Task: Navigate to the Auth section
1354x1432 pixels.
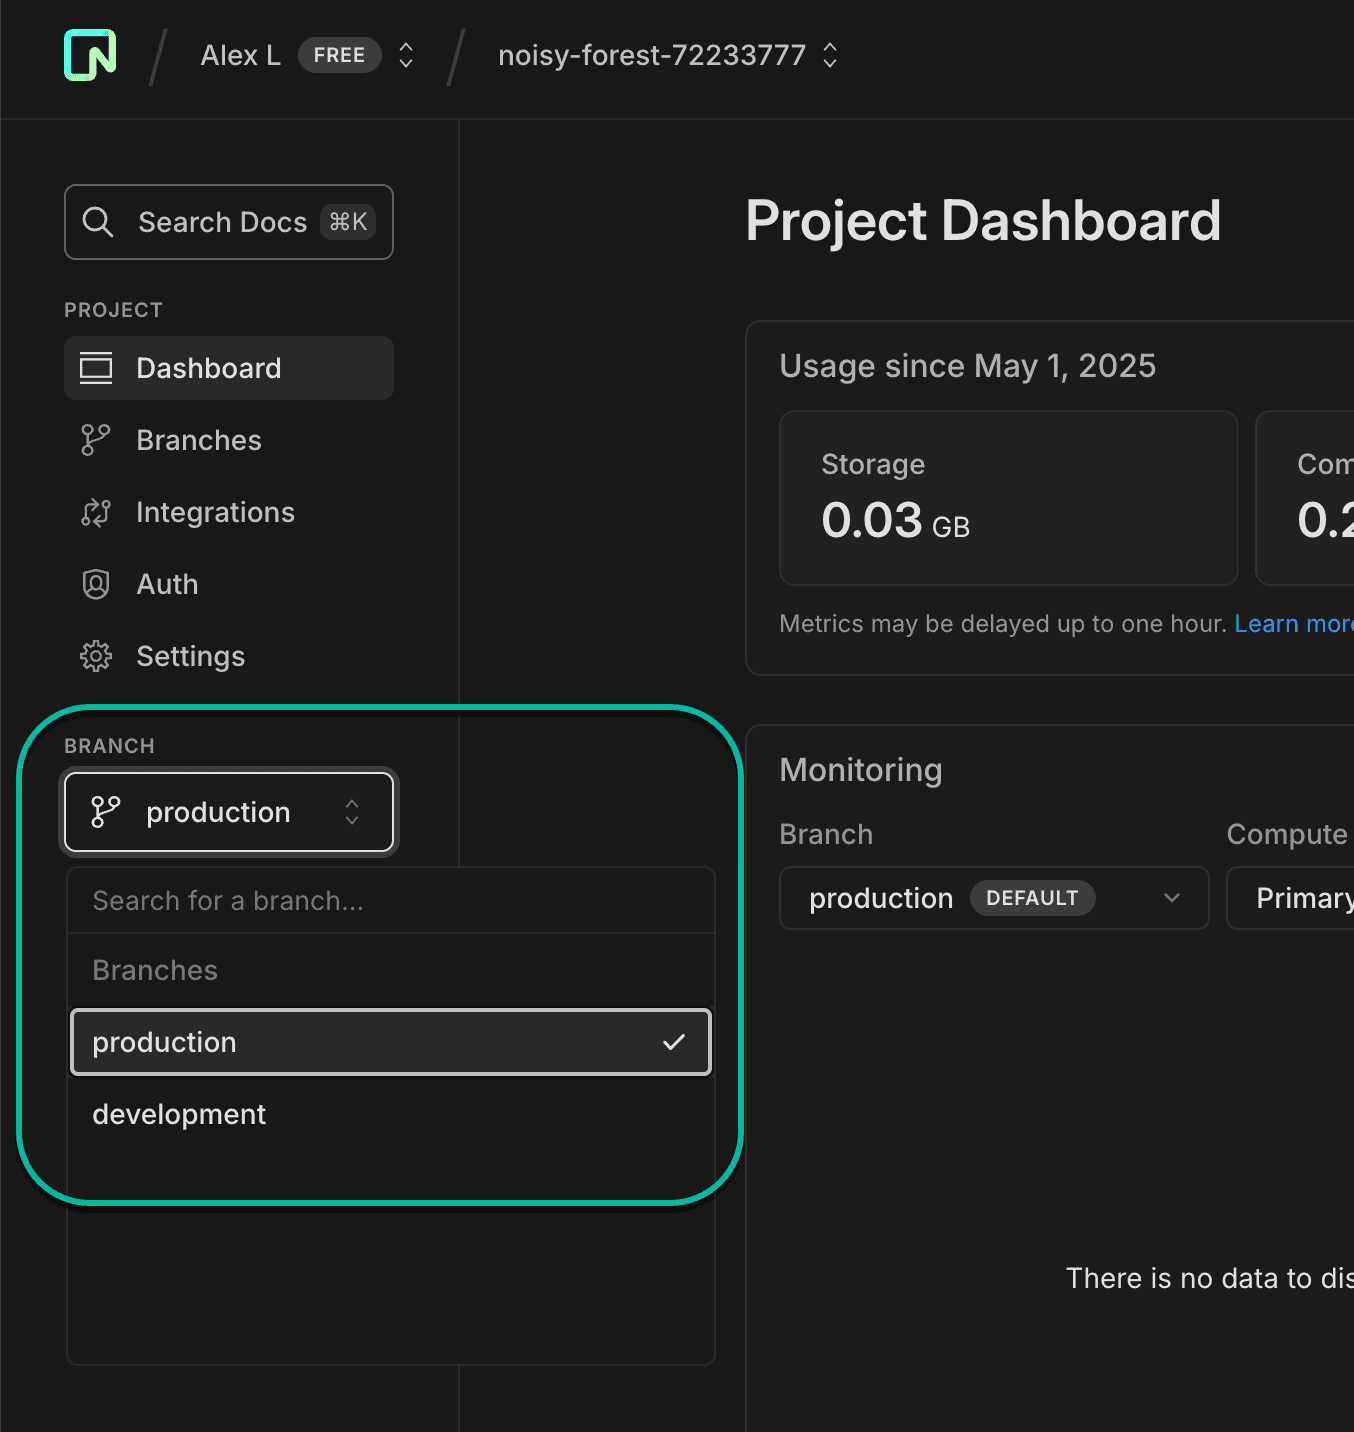Action: pos(167,584)
